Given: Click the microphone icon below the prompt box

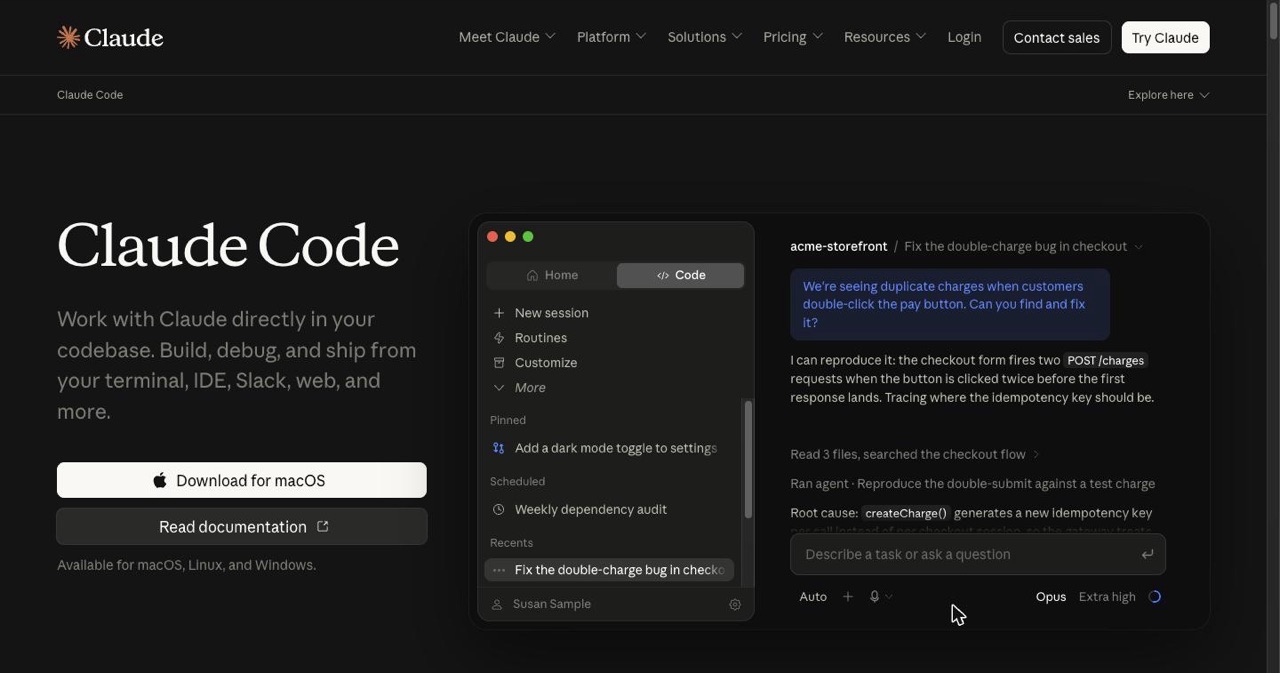Looking at the screenshot, I should coord(874,597).
